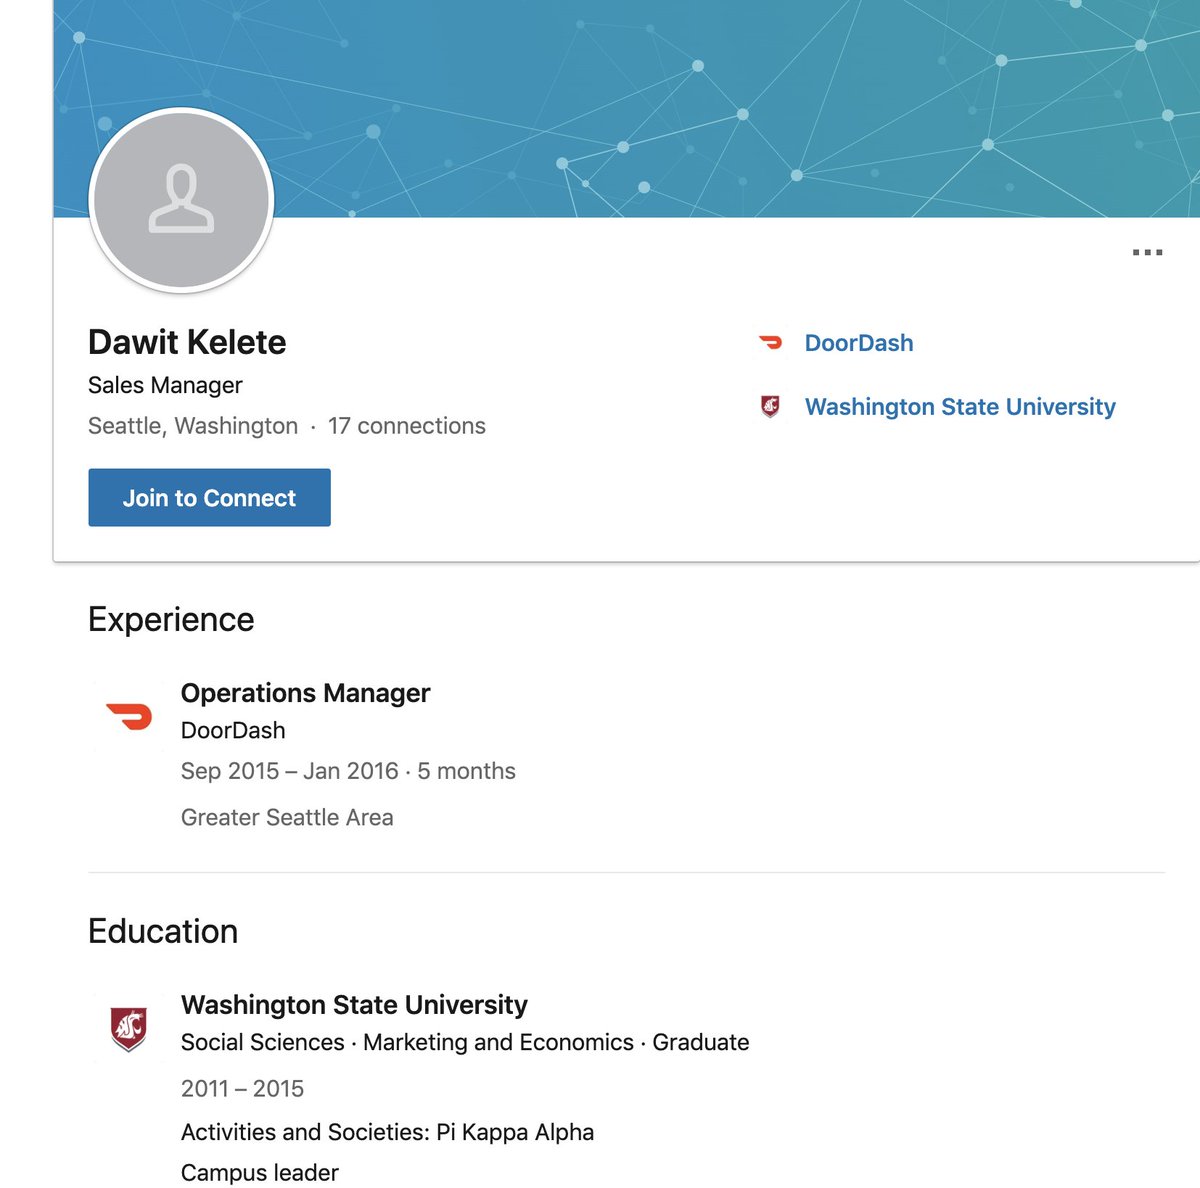Click the Experience section heading
Viewport: 1200px width, 1188px height.
(x=171, y=620)
